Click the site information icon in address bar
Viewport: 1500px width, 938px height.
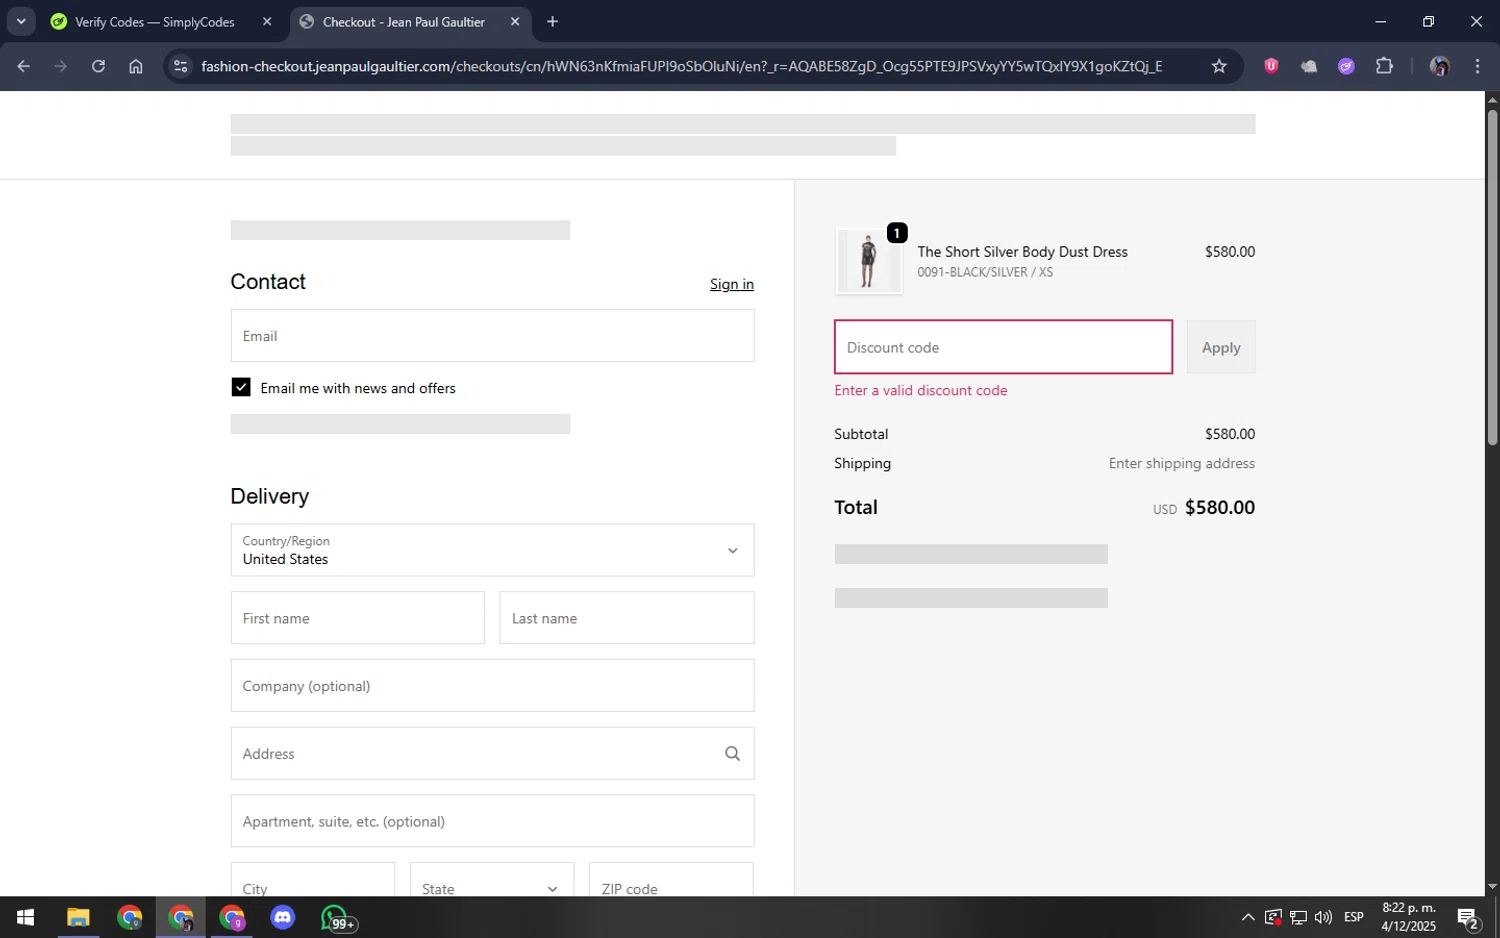[180, 66]
